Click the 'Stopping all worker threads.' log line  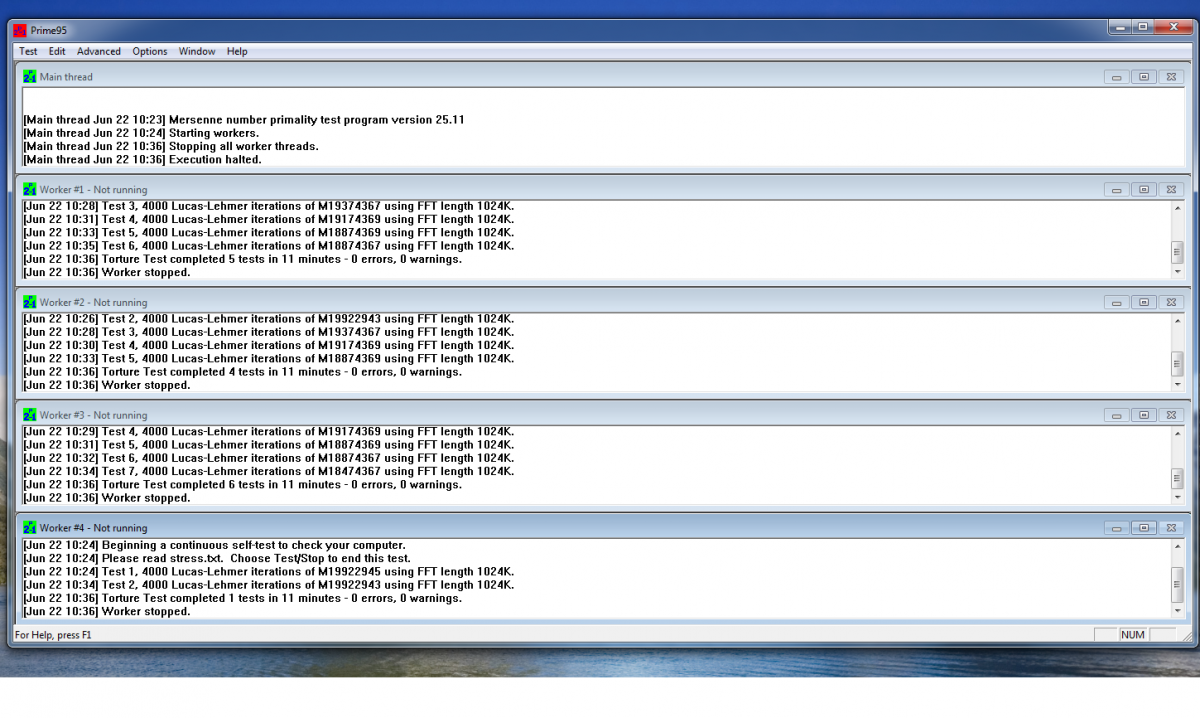171,146
